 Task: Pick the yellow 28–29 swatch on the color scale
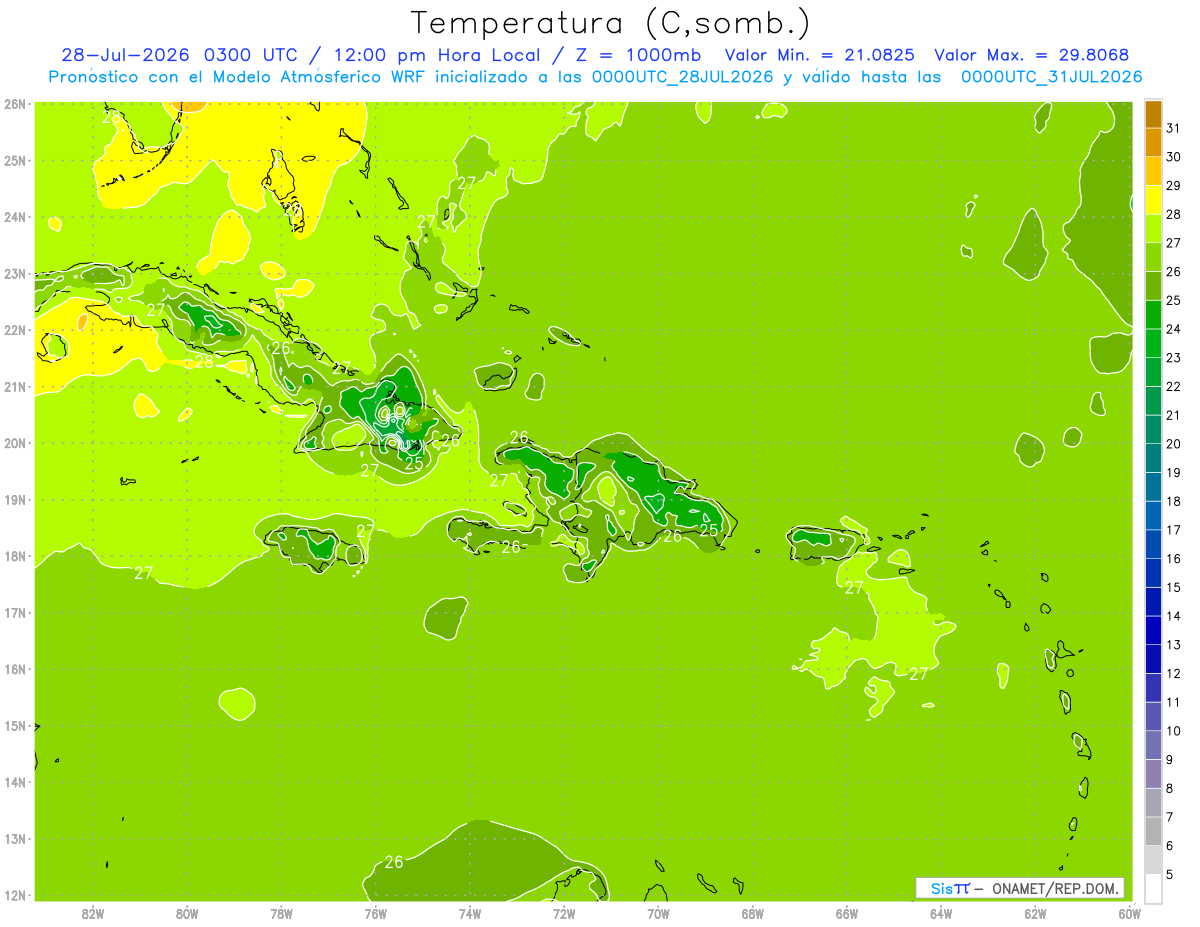(x=1153, y=200)
